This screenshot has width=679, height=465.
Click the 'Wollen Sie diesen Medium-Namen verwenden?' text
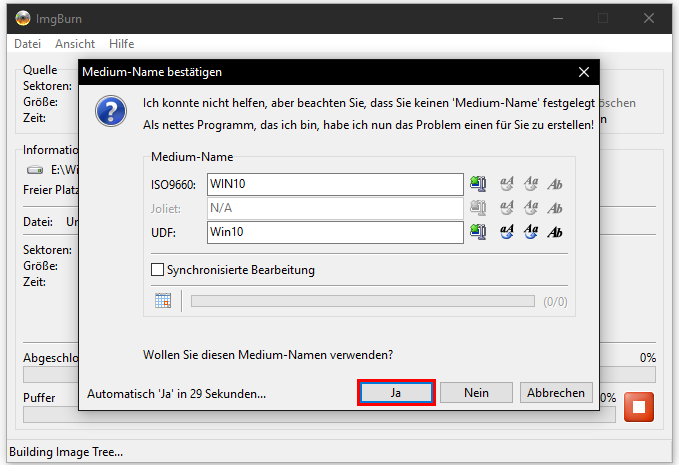268,355
